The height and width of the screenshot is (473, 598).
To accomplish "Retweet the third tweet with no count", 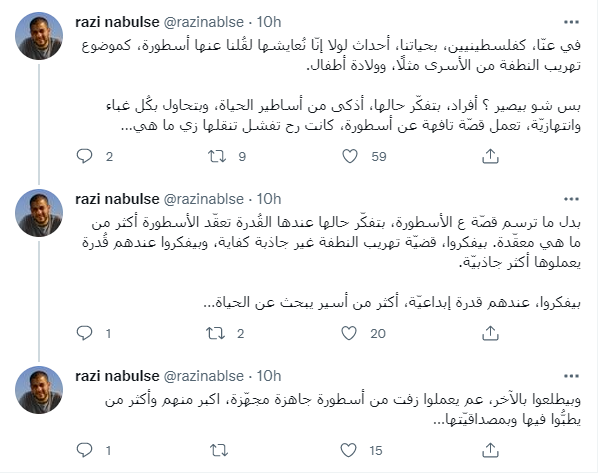I will 219,450.
